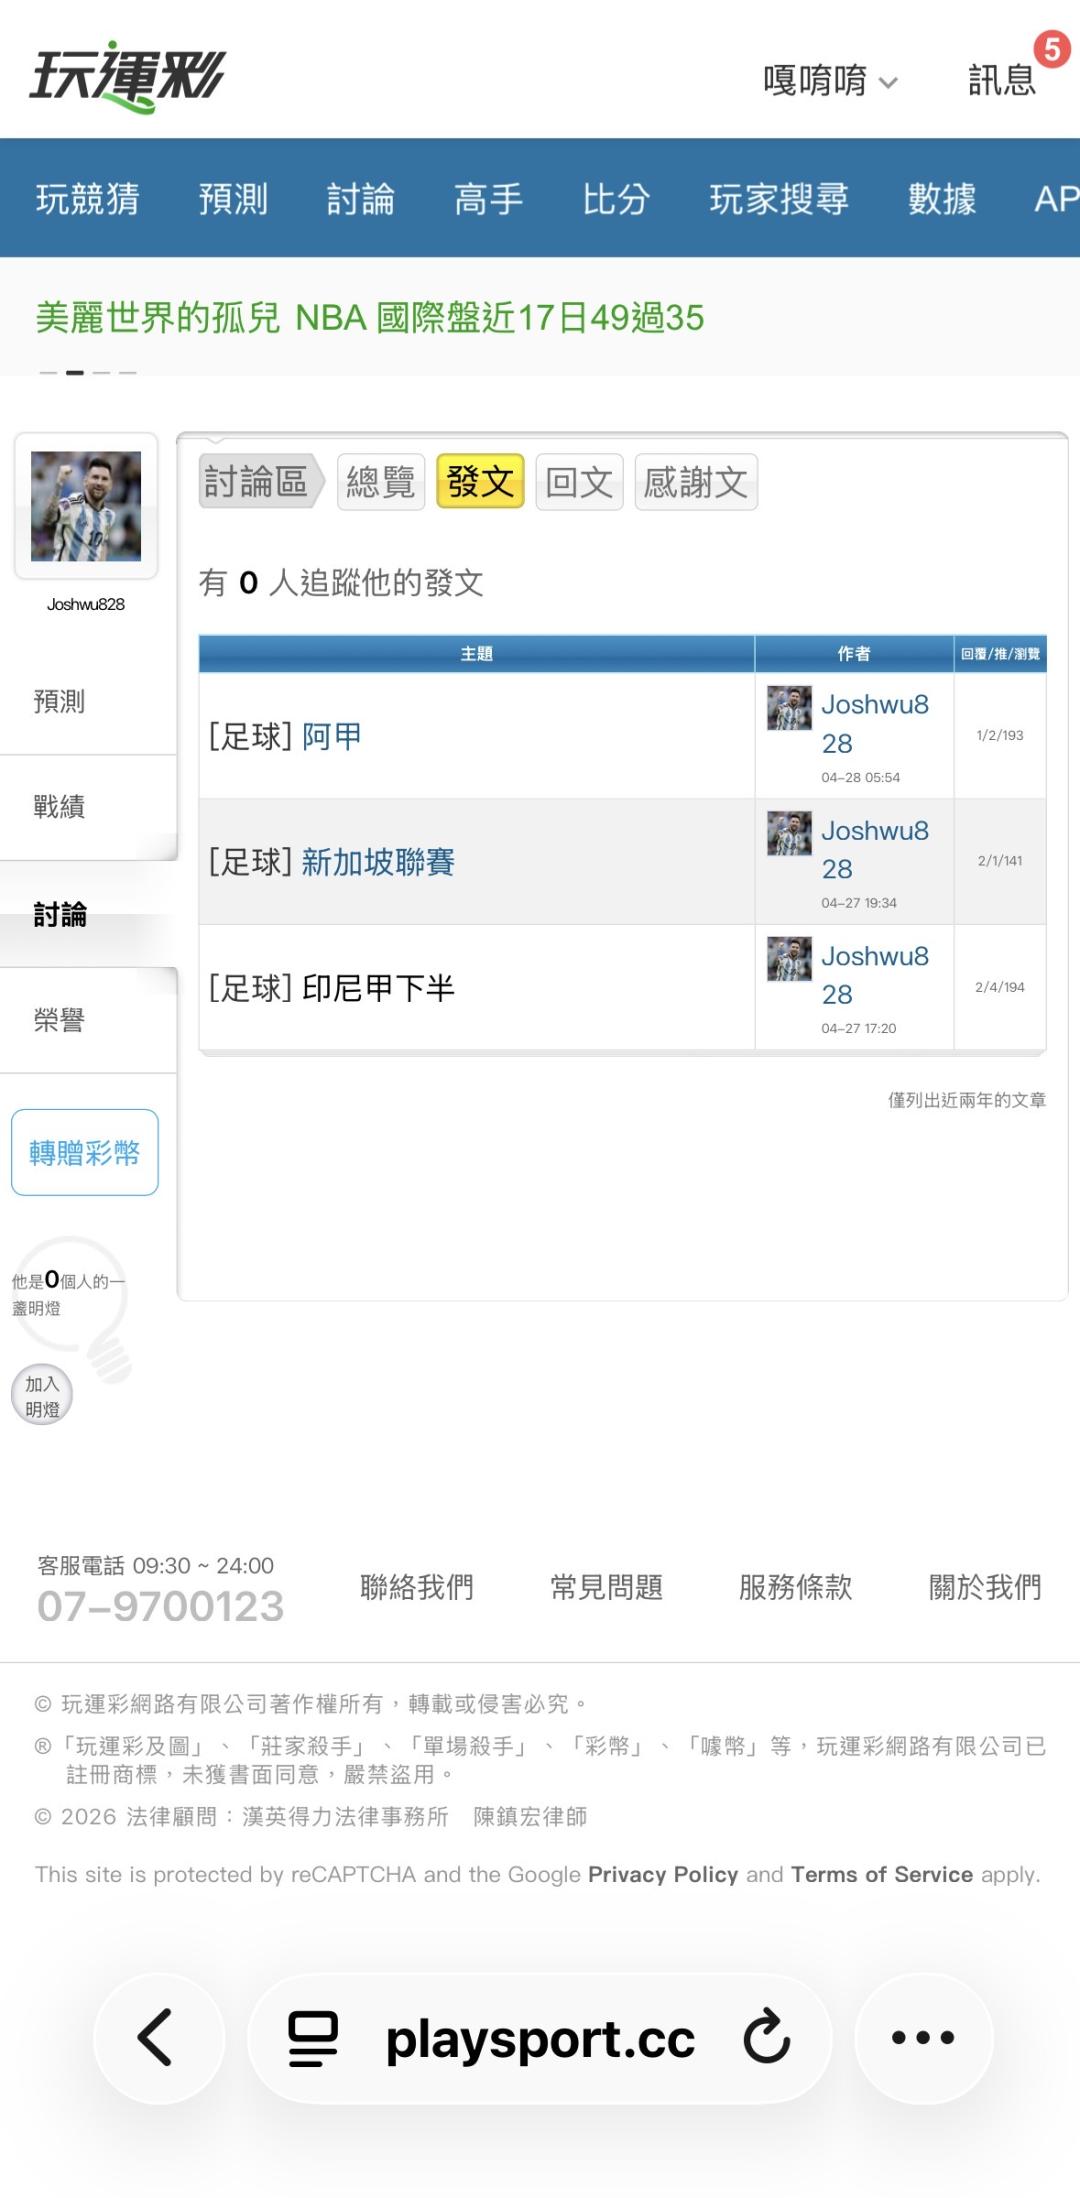Click the 04-27 17:20 timestamp
The height and width of the screenshot is (2198, 1080).
coord(859,1028)
